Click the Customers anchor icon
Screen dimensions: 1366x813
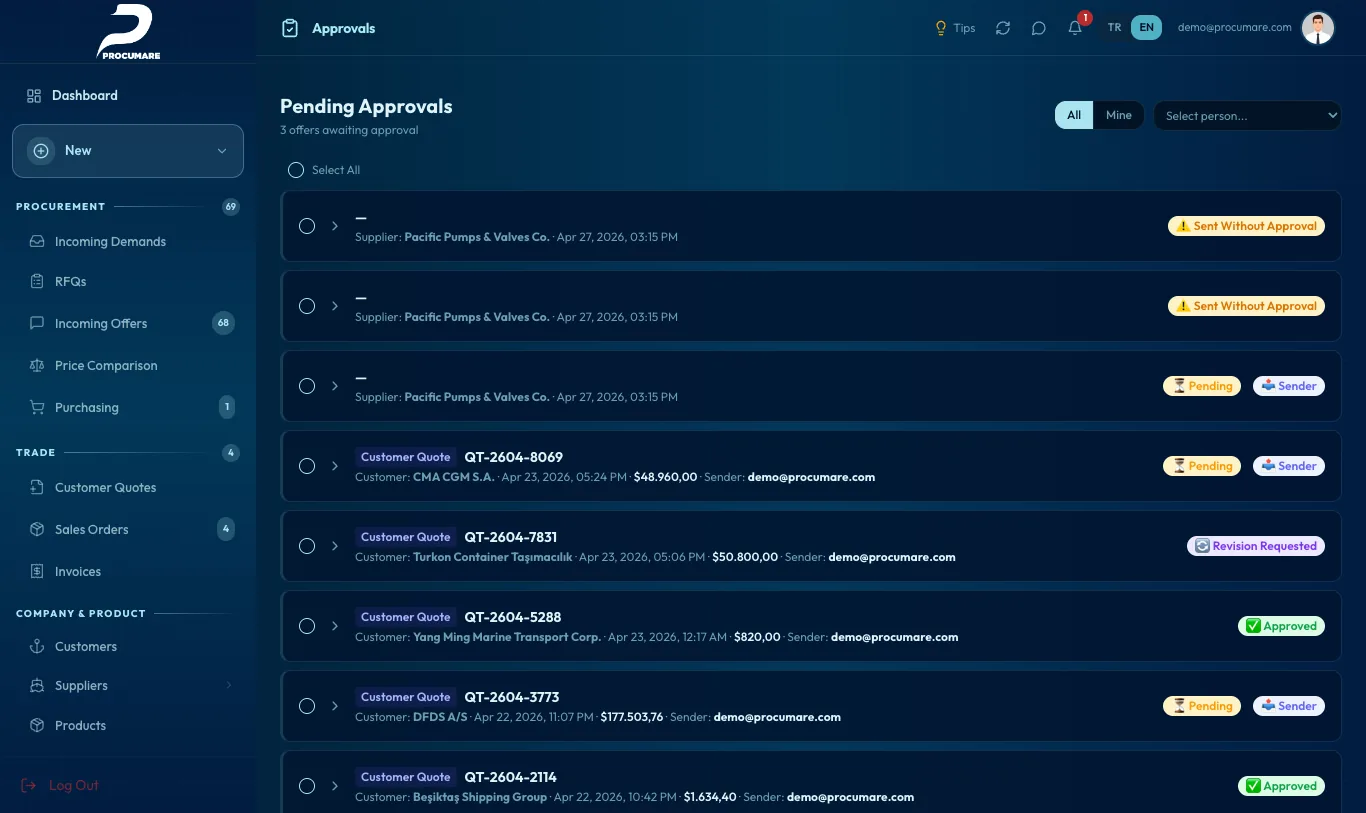click(x=37, y=647)
